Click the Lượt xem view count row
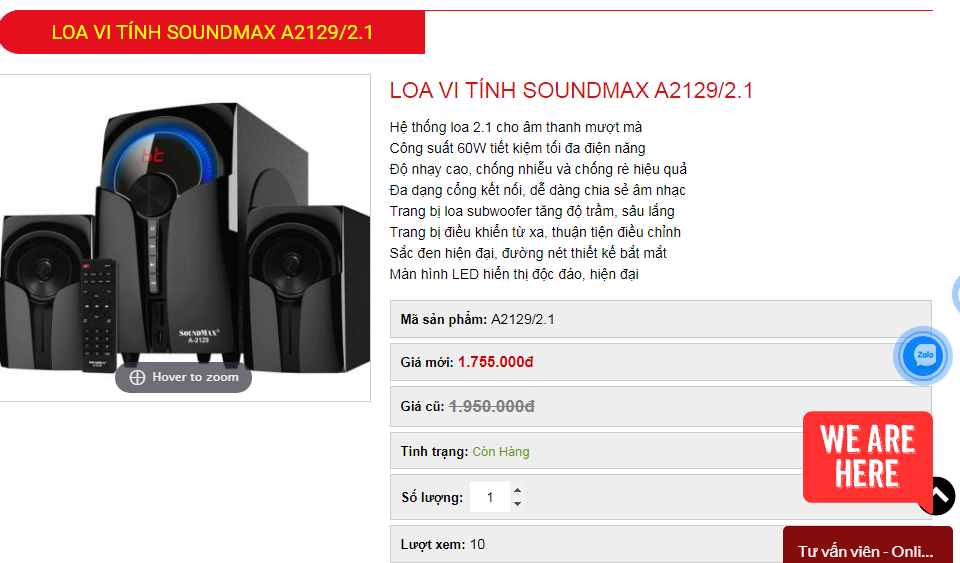 (x=587, y=544)
